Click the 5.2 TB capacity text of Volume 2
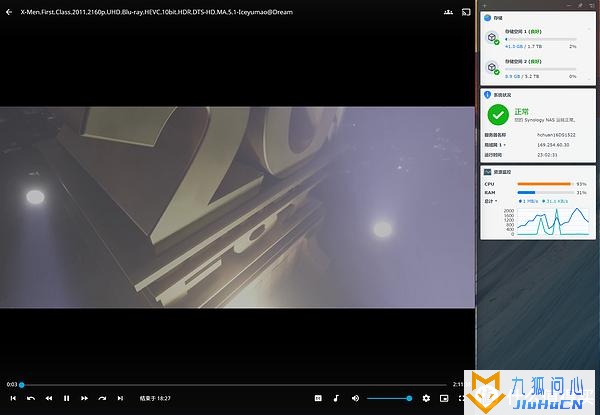Viewport: 600px width, 415px height. [x=532, y=76]
